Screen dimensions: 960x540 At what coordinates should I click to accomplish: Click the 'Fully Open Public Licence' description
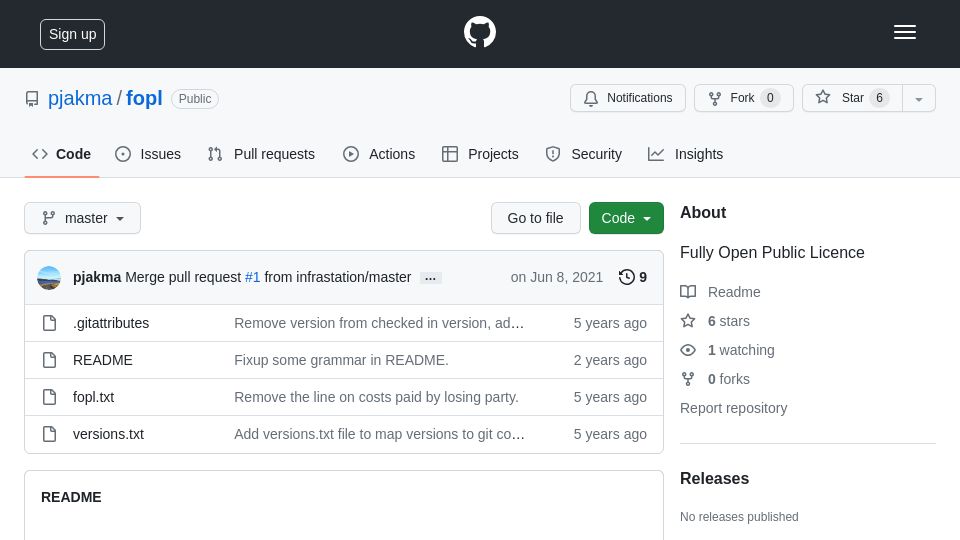(x=772, y=252)
